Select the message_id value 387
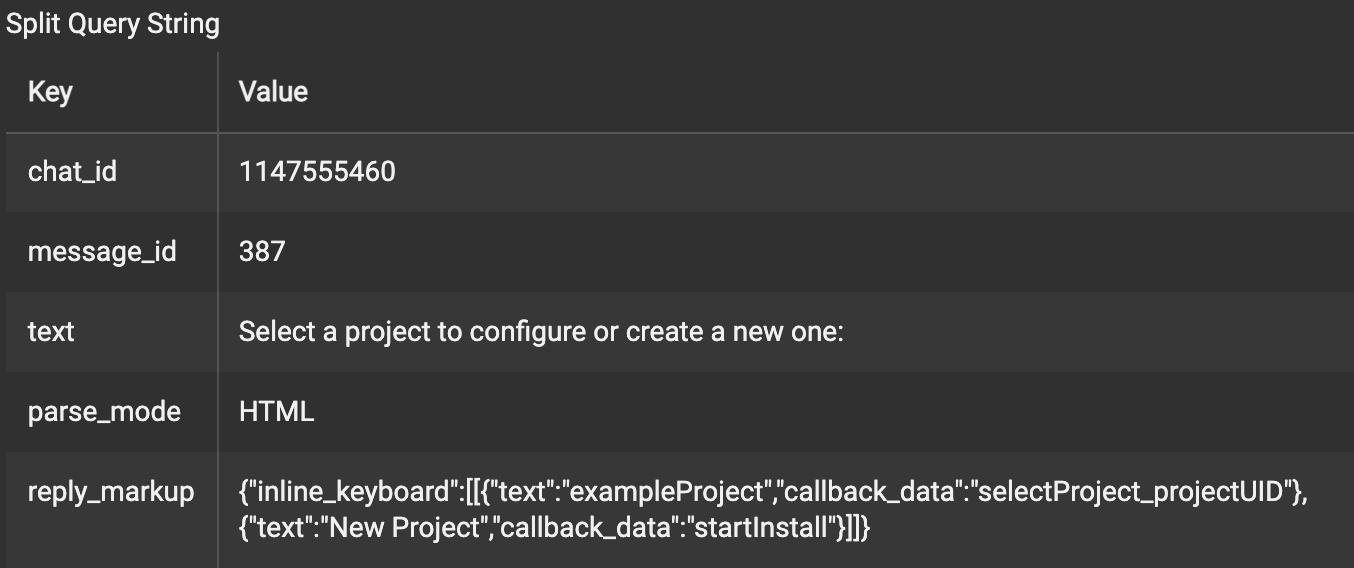Viewport: 1354px width, 568px height. pos(262,252)
